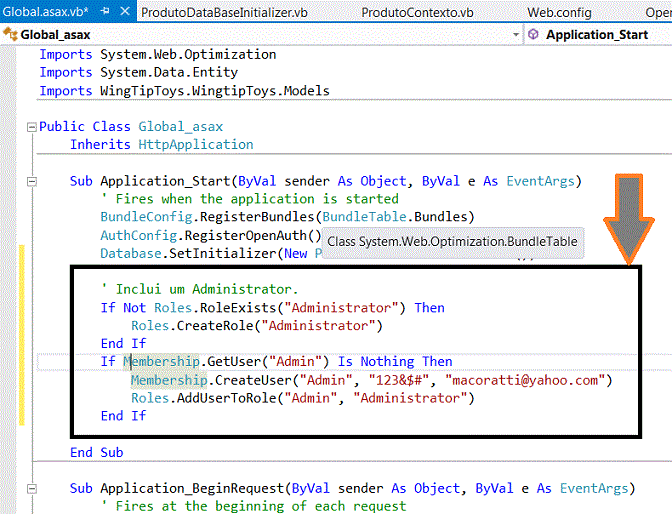
Task: Click the HttpApplication type name
Action: (196, 144)
